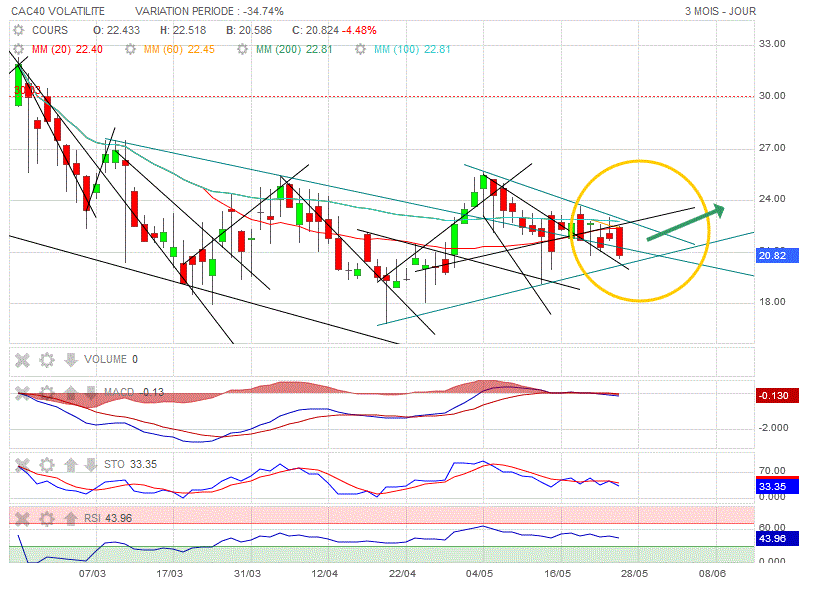Open settings gear for MM (20)

19,50
